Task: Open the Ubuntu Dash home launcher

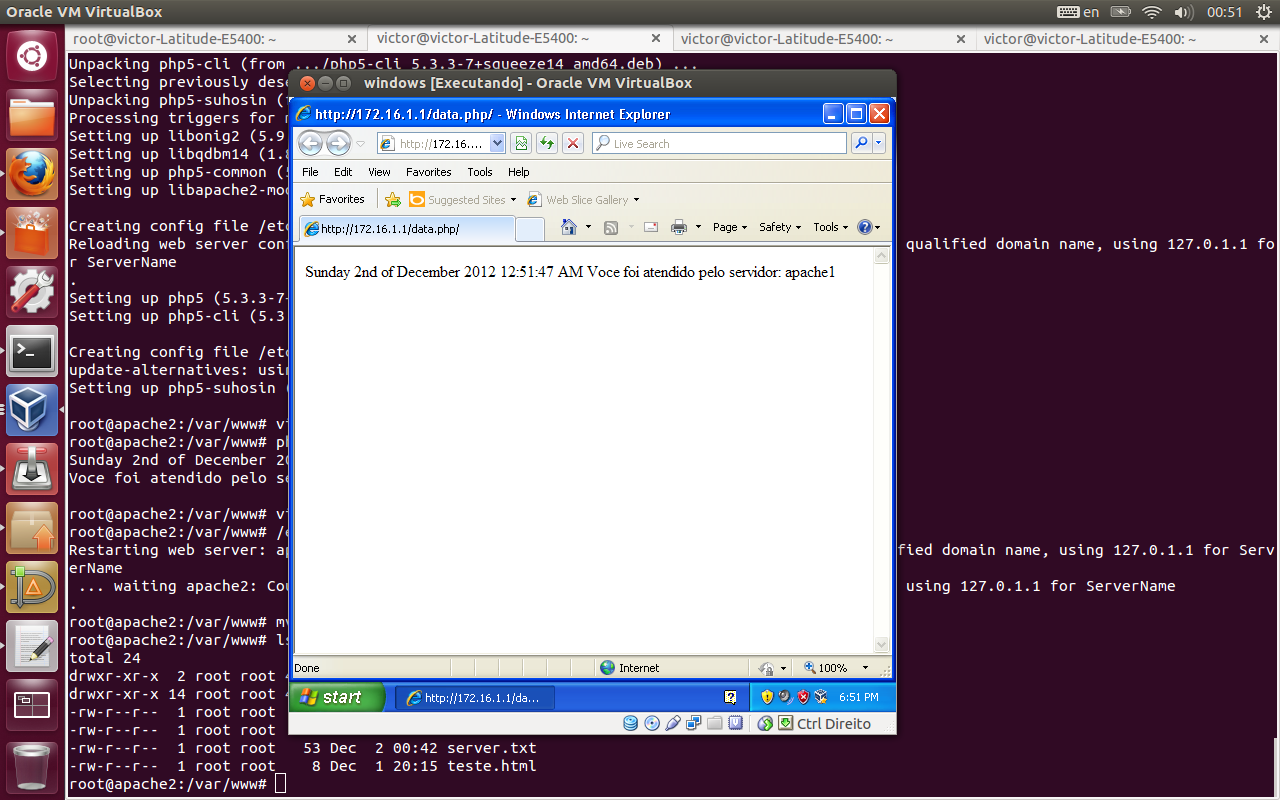Action: 31,55
